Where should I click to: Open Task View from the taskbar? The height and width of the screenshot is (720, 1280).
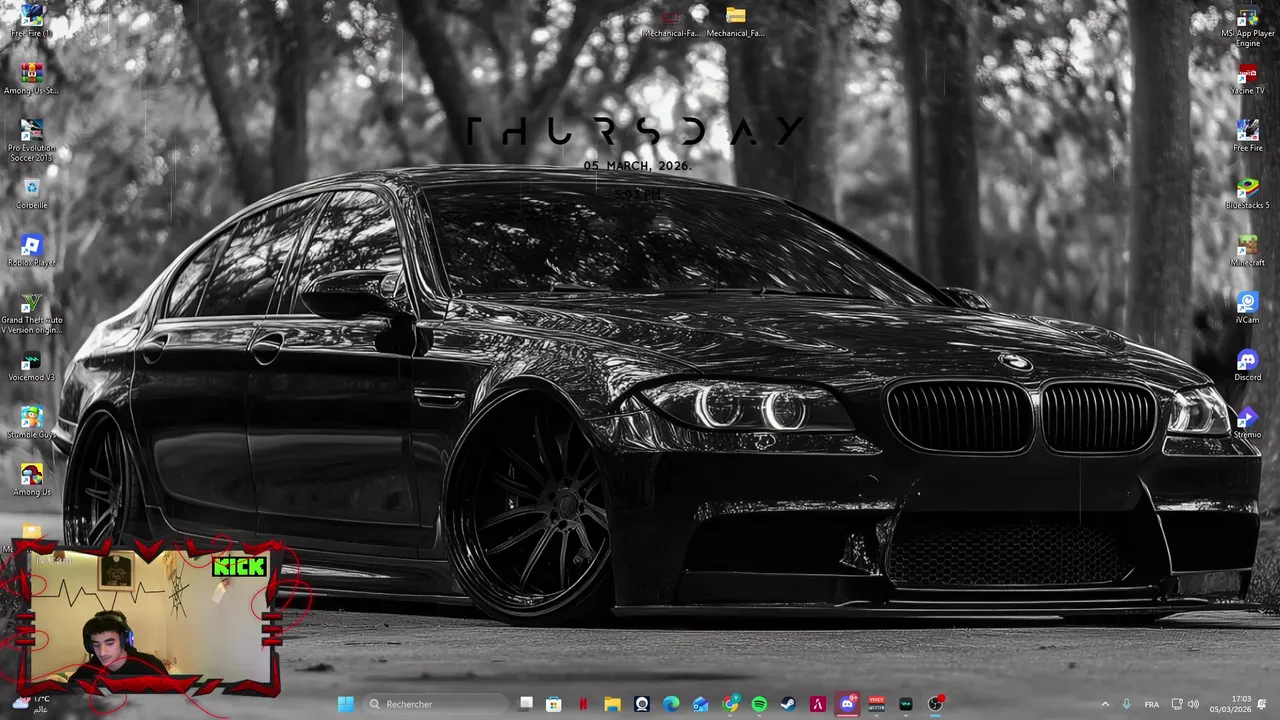[526, 704]
